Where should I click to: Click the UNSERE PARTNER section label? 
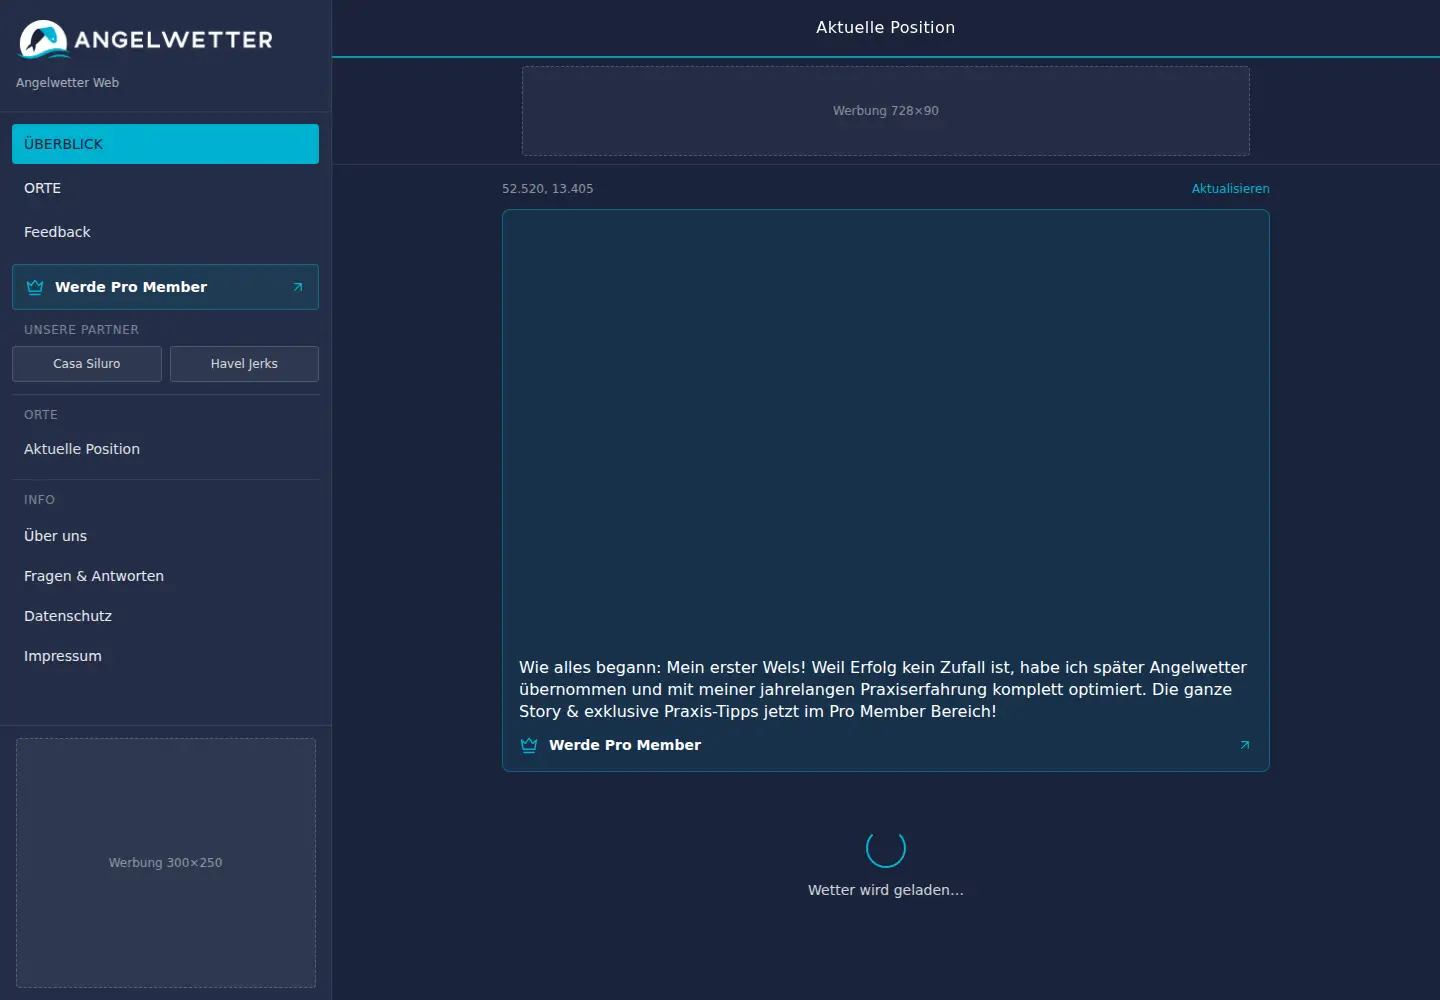pos(82,330)
